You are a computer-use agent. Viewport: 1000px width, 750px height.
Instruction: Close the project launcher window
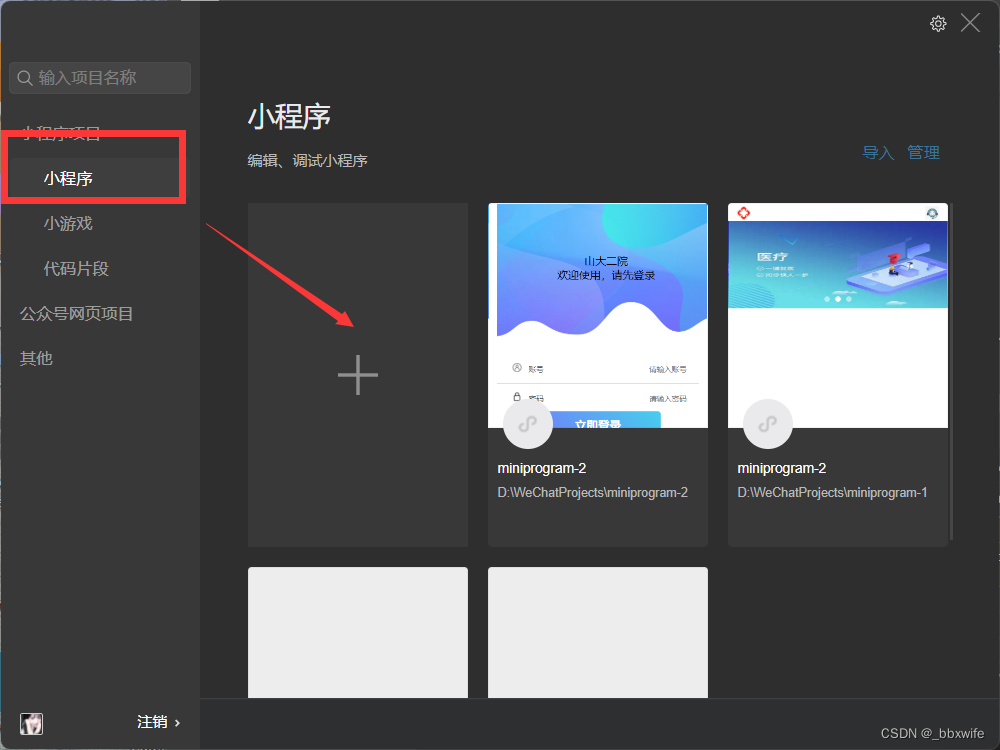point(970,23)
